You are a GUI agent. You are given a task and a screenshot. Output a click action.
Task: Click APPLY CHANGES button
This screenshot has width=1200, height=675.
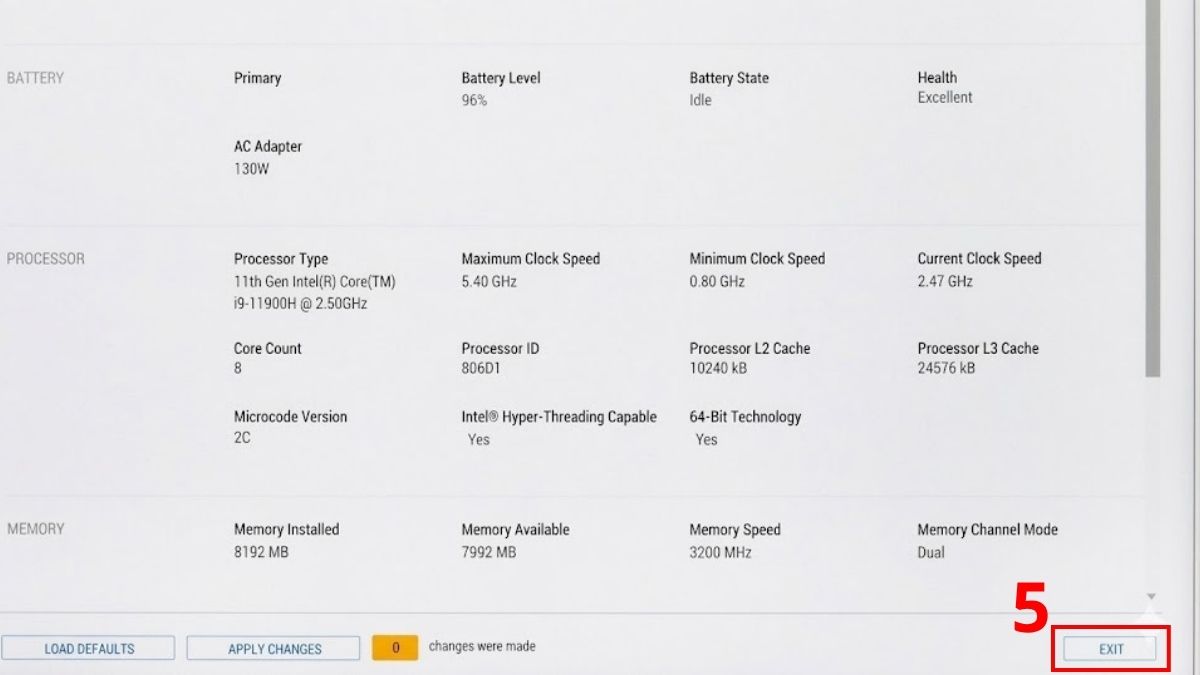[274, 649]
